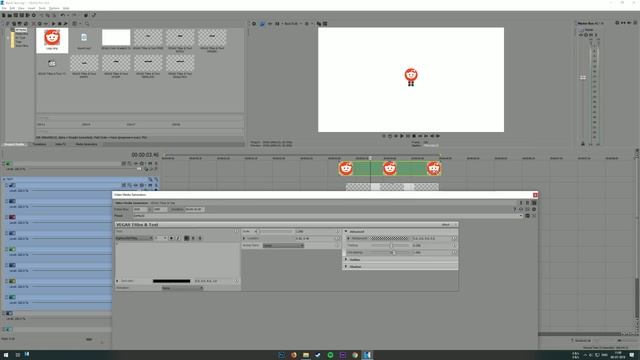This screenshot has height=360, width=640.
Task: Click the external monitor preview icon
Action: (x=262, y=24)
